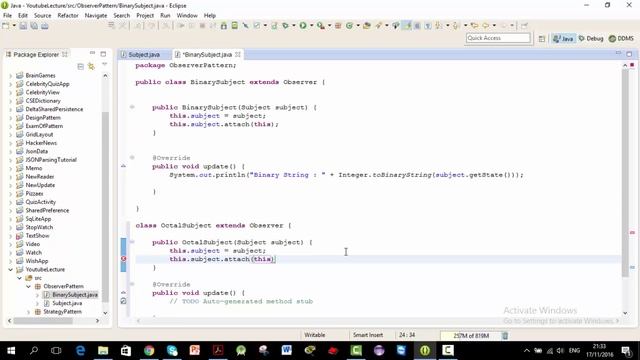
Task: Toggle Block Selection Mode toolbar button
Action: click(x=417, y=26)
